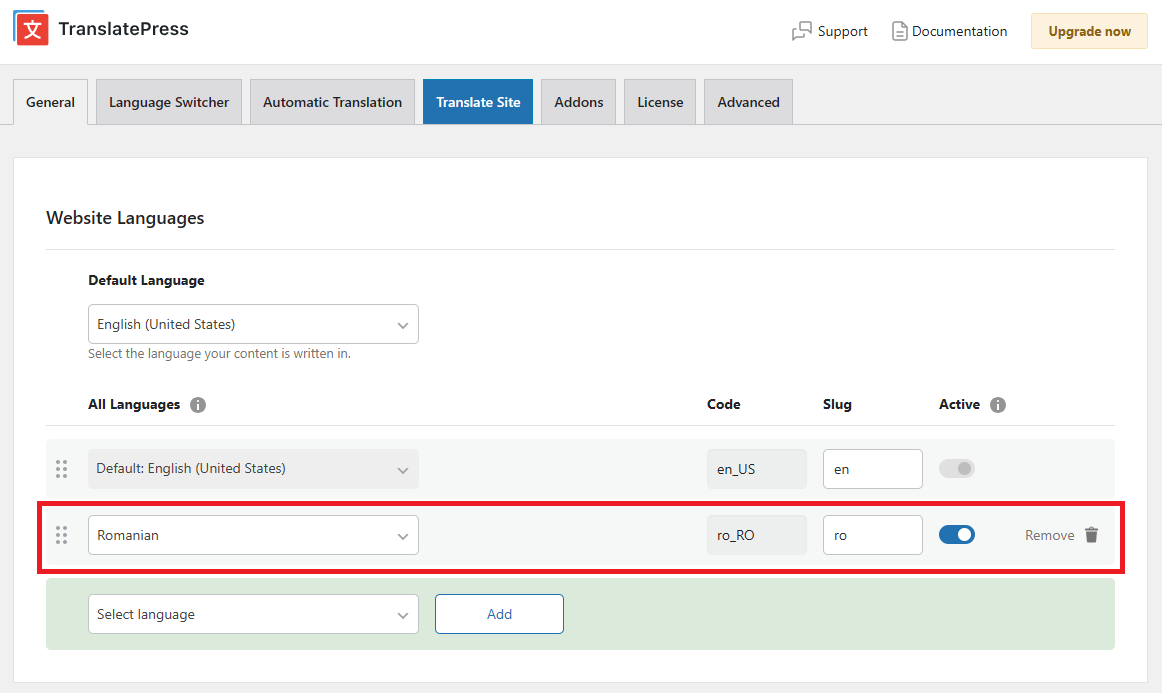The height and width of the screenshot is (693, 1162).
Task: Switch to the Addons tab
Action: click(x=578, y=101)
